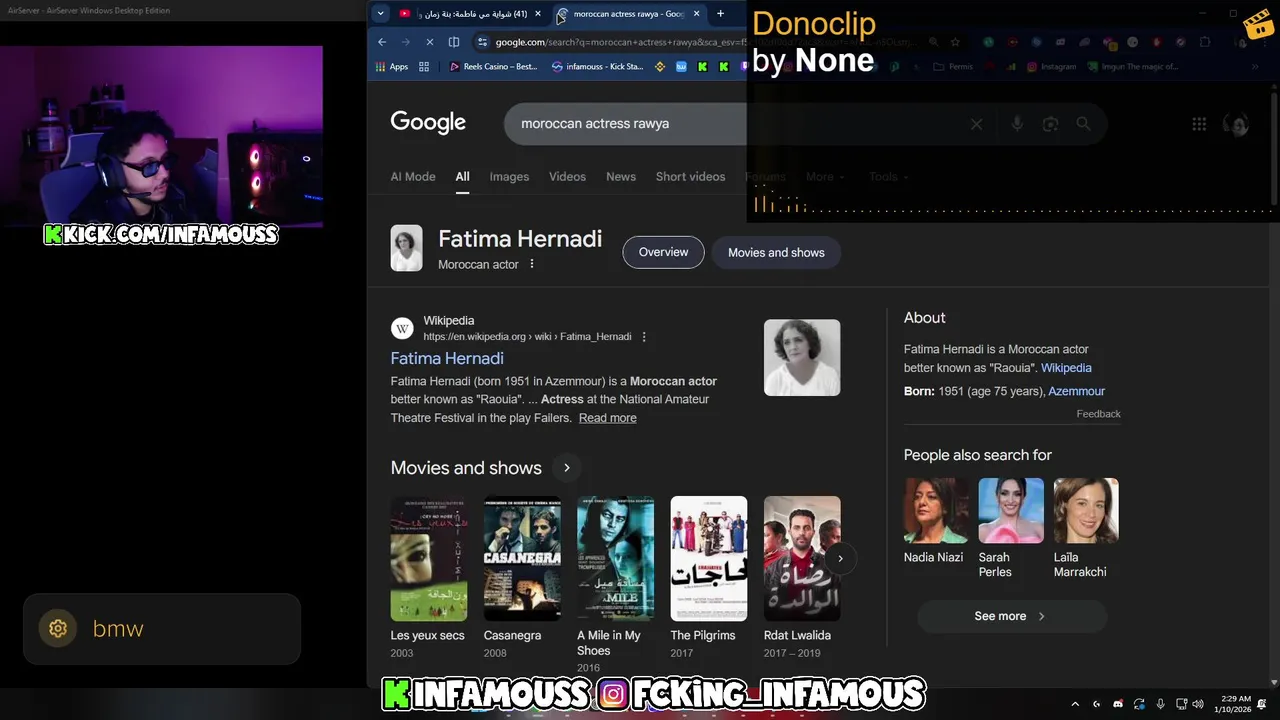Open the yellow Binance bookmark icon
1280x720 pixels.
pos(660,67)
